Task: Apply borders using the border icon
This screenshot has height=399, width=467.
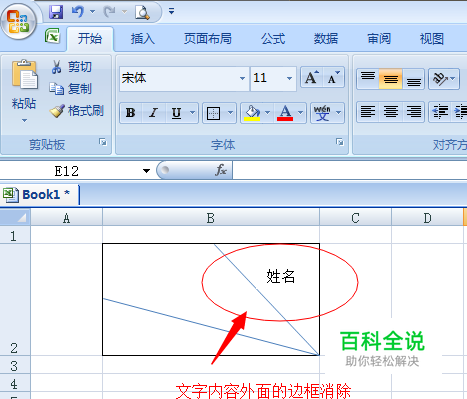Action: tap(213, 113)
